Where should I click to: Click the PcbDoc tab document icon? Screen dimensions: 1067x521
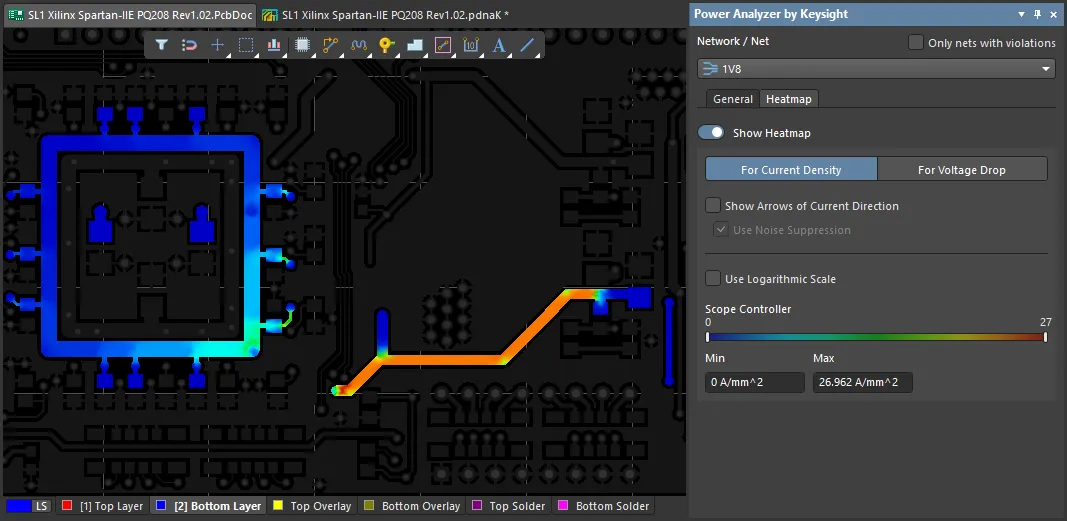pyautogui.click(x=16, y=14)
